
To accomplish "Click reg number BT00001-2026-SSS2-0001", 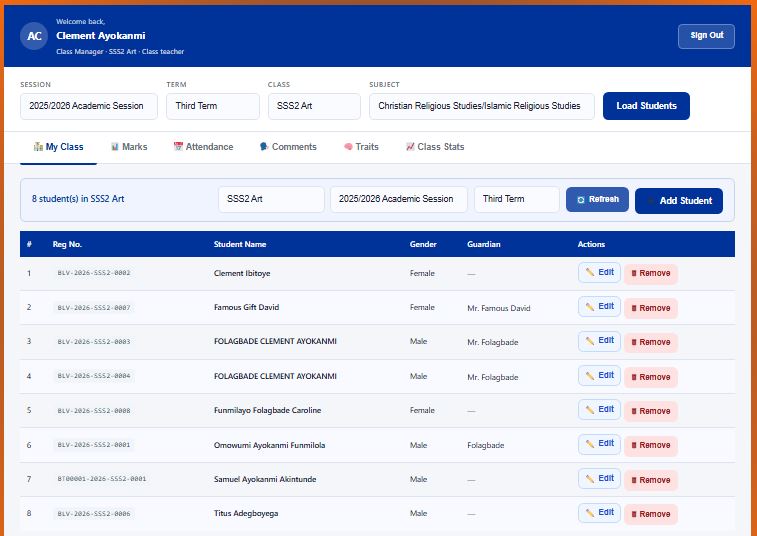I will tap(102, 479).
